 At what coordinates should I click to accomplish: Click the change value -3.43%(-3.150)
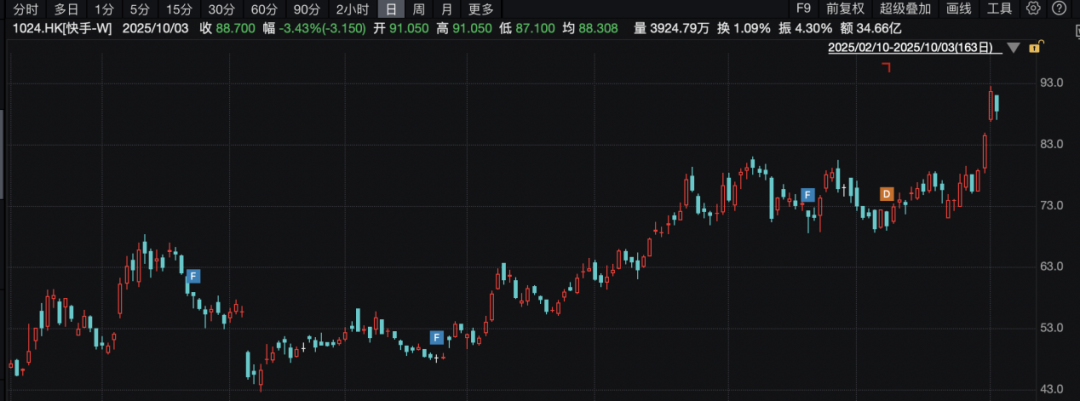pyautogui.click(x=321, y=28)
